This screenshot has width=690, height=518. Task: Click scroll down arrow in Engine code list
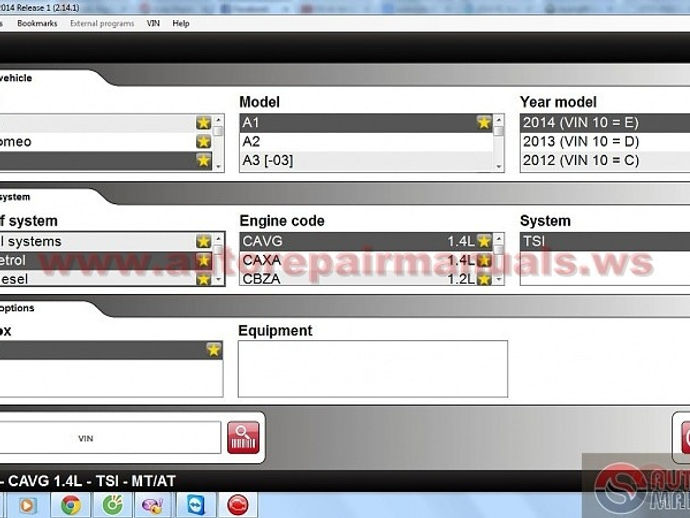coord(499,279)
